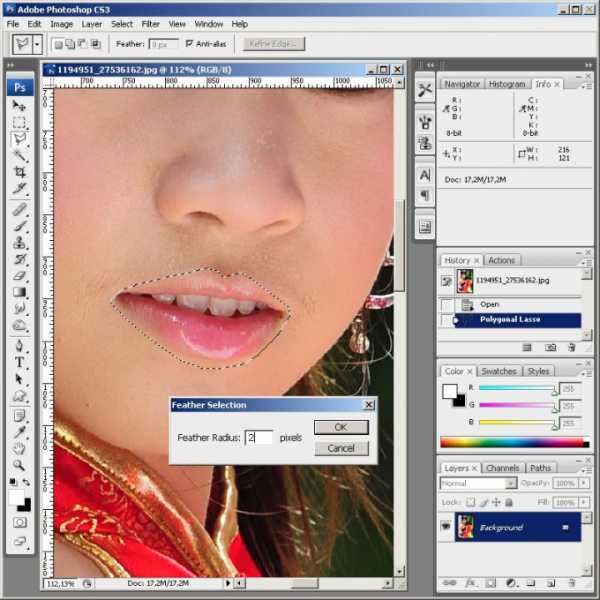Screen dimensions: 600x600
Task: Select the Horizontal Type tool
Action: [19, 361]
